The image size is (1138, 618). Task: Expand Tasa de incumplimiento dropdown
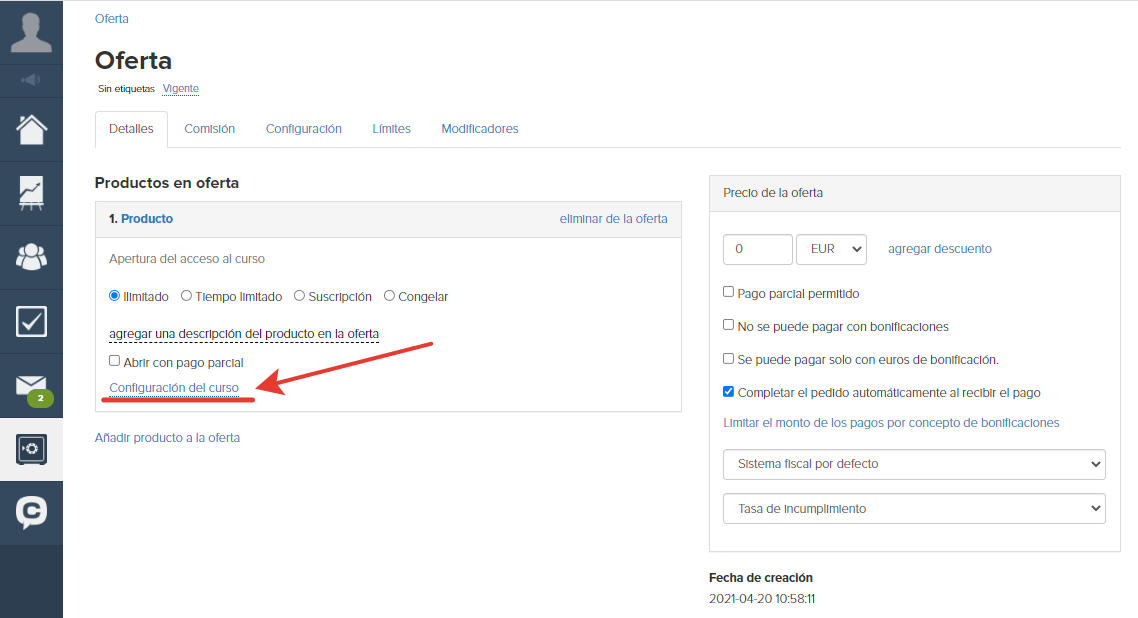(914, 508)
